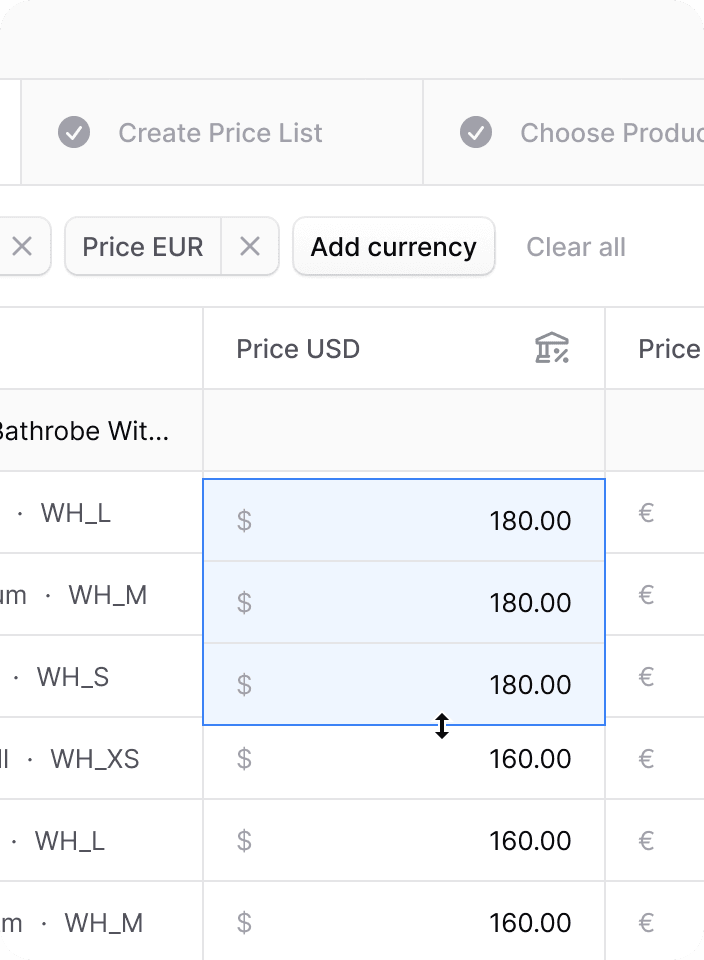Screen dimensions: 704x960
Task: Open the Create Price List step tab
Action: tap(222, 132)
